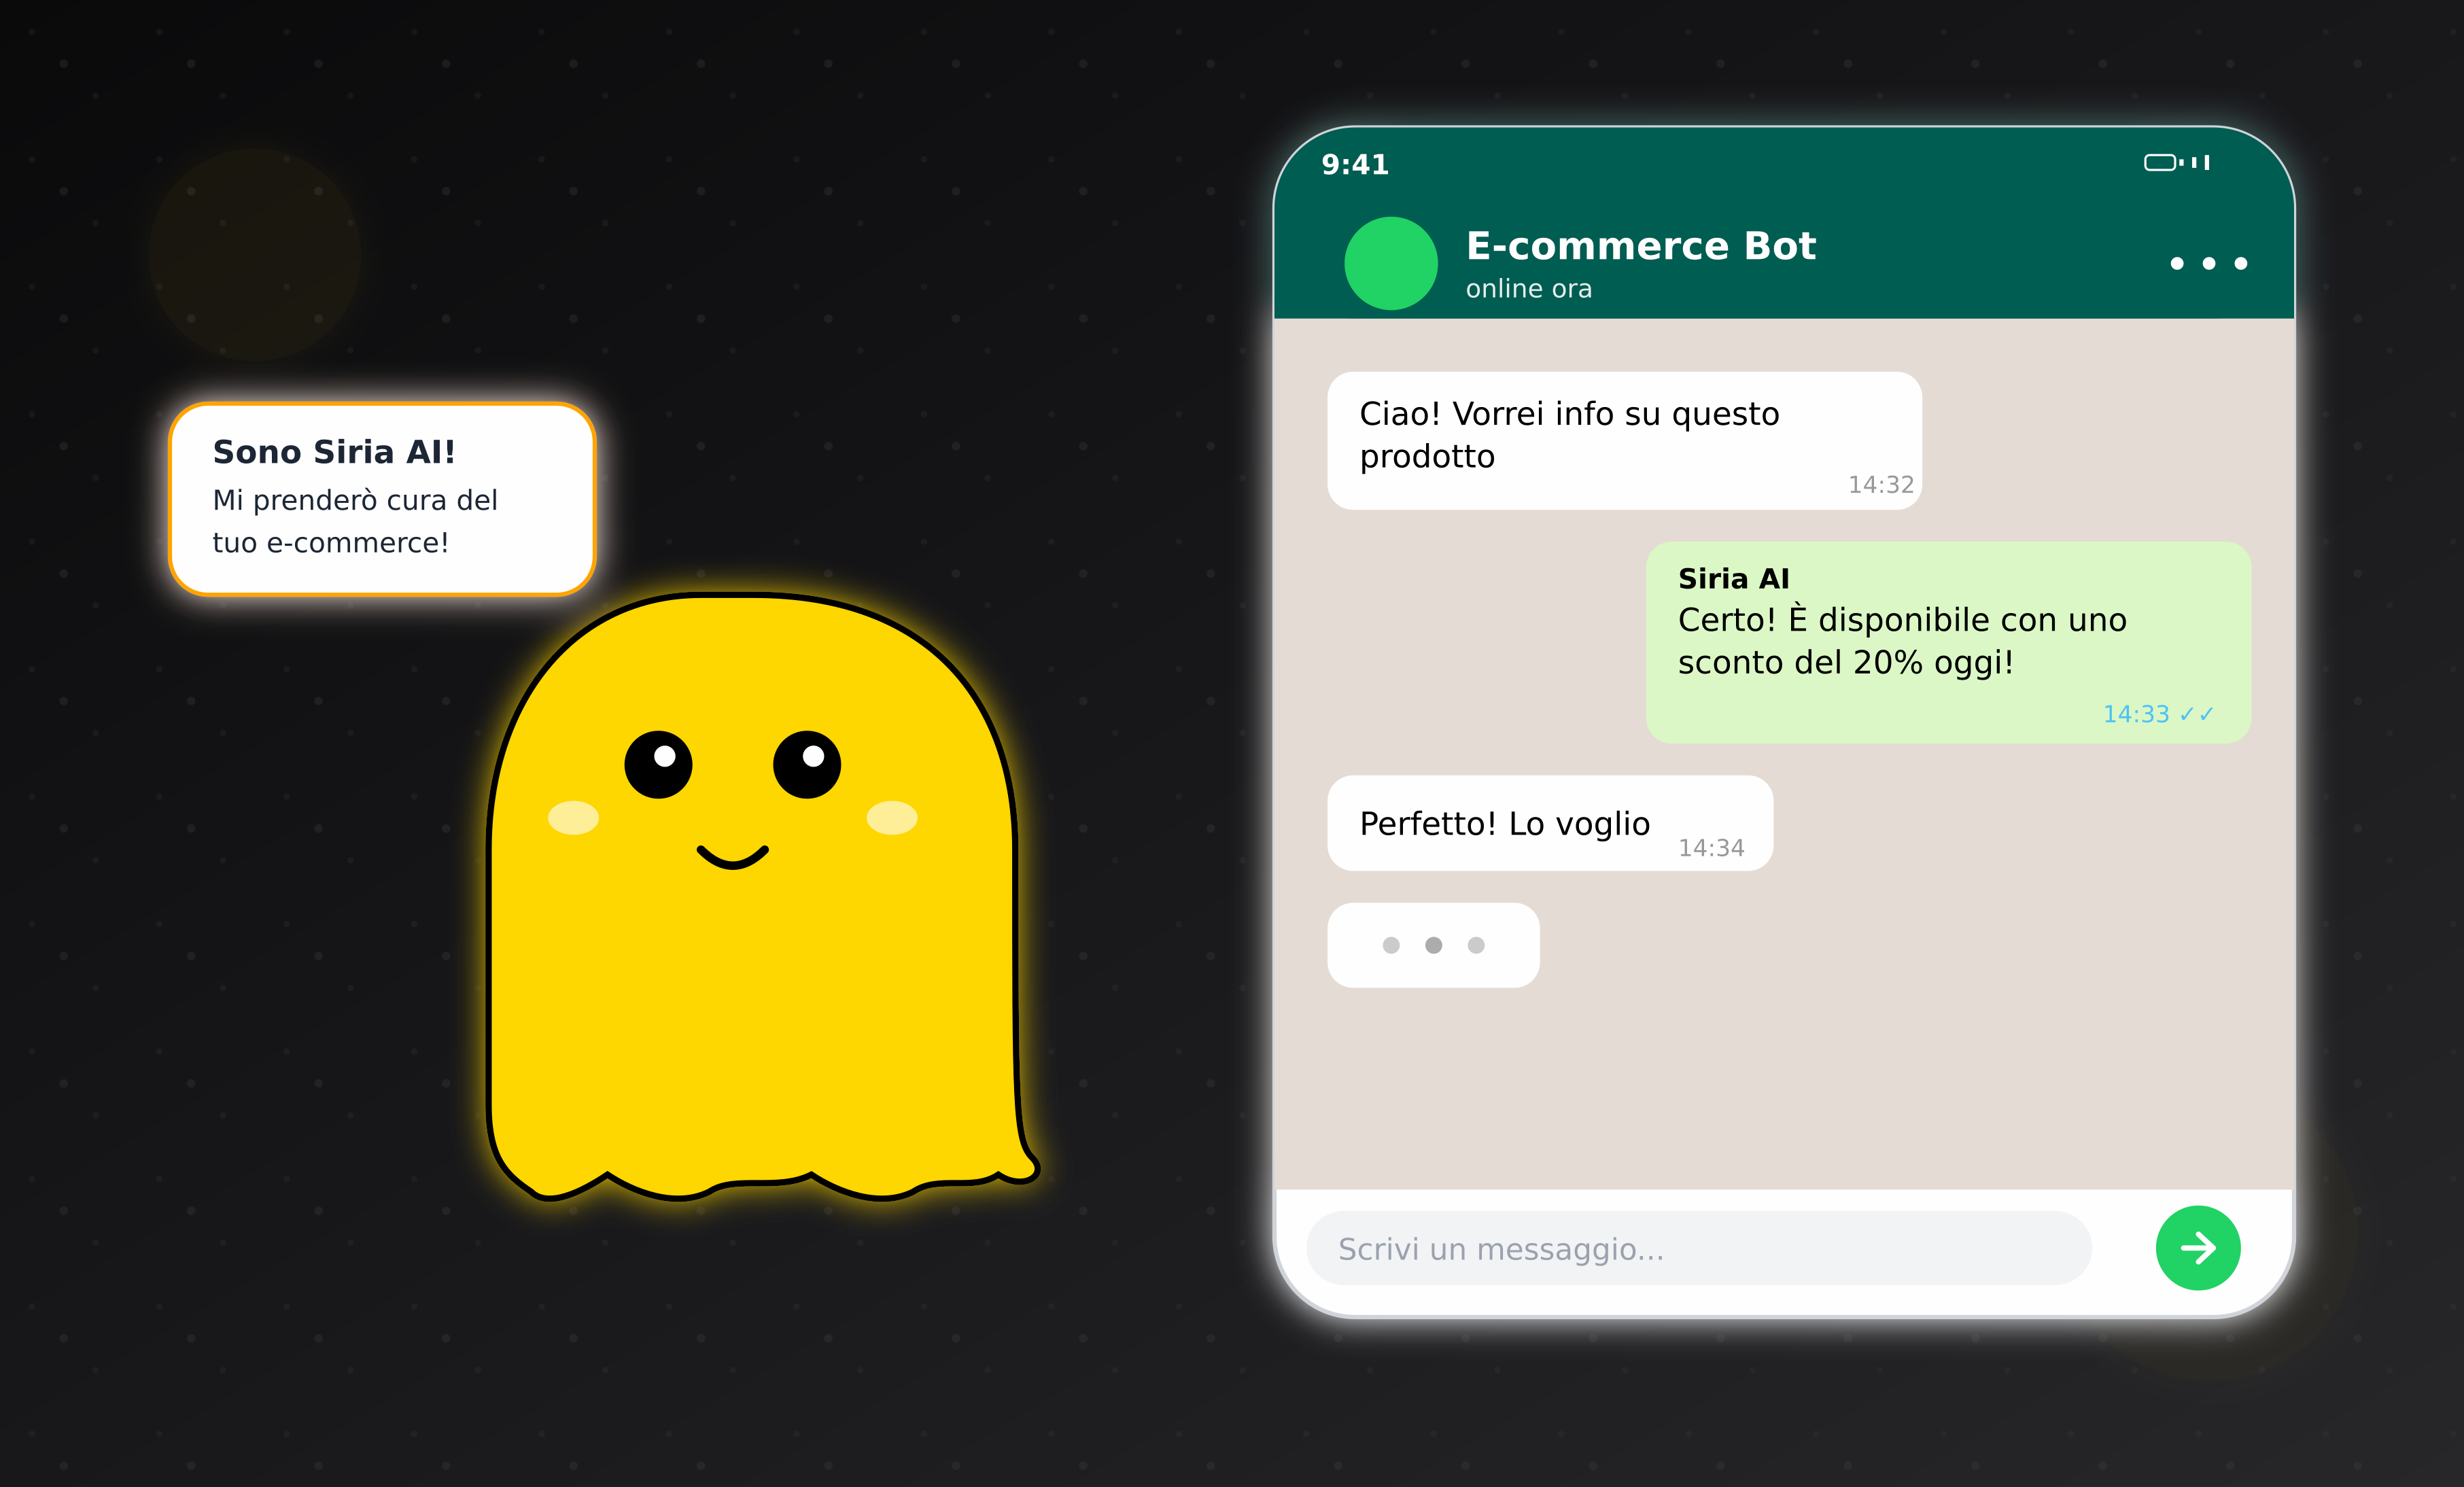Click the blue double checkmarks on Siria's reply
The image size is (2464, 1487).
pos(2198,714)
